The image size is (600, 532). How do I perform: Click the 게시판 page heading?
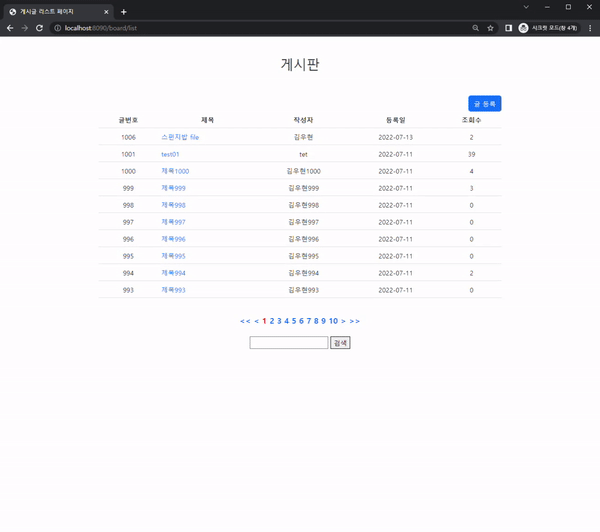pyautogui.click(x=300, y=64)
